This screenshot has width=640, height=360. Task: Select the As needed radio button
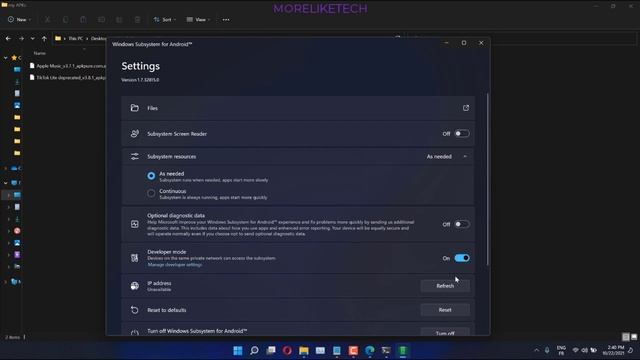pyautogui.click(x=151, y=176)
